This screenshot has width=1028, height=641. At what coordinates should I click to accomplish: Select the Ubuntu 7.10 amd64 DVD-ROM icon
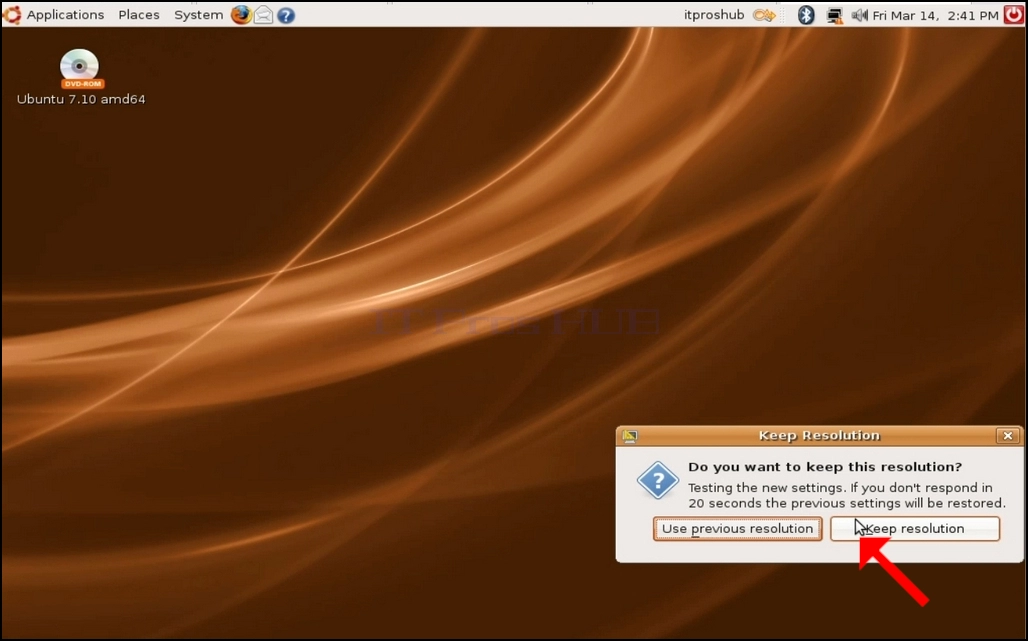(x=80, y=69)
